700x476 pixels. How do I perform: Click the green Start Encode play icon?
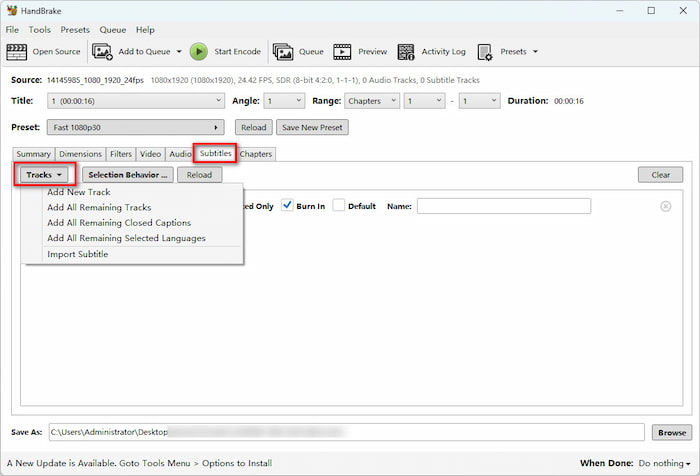[199, 52]
